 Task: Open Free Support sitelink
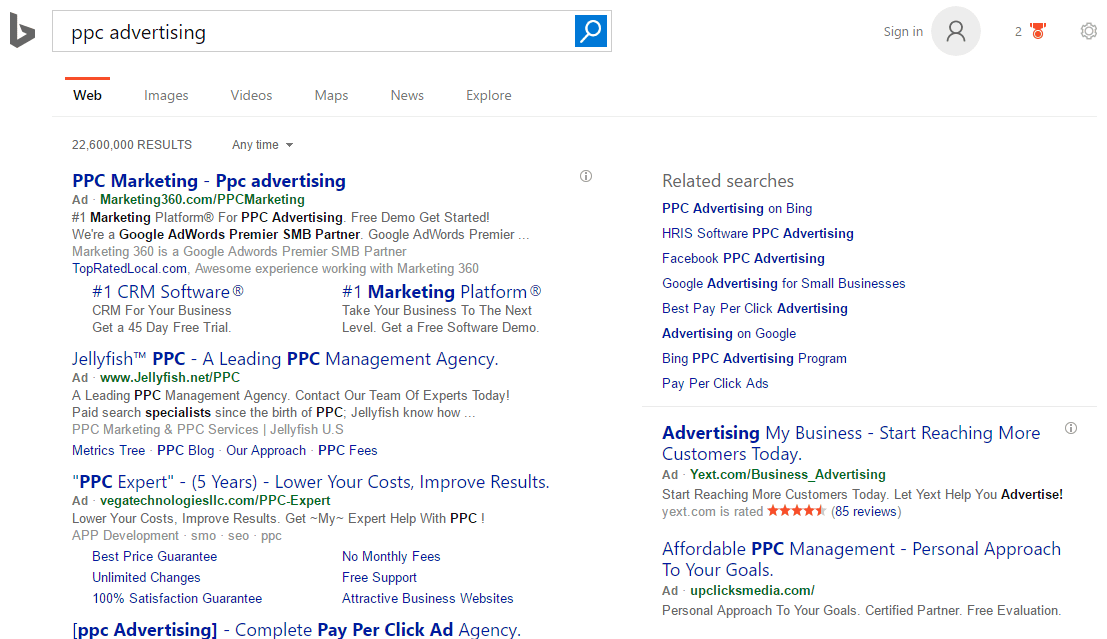(379, 578)
